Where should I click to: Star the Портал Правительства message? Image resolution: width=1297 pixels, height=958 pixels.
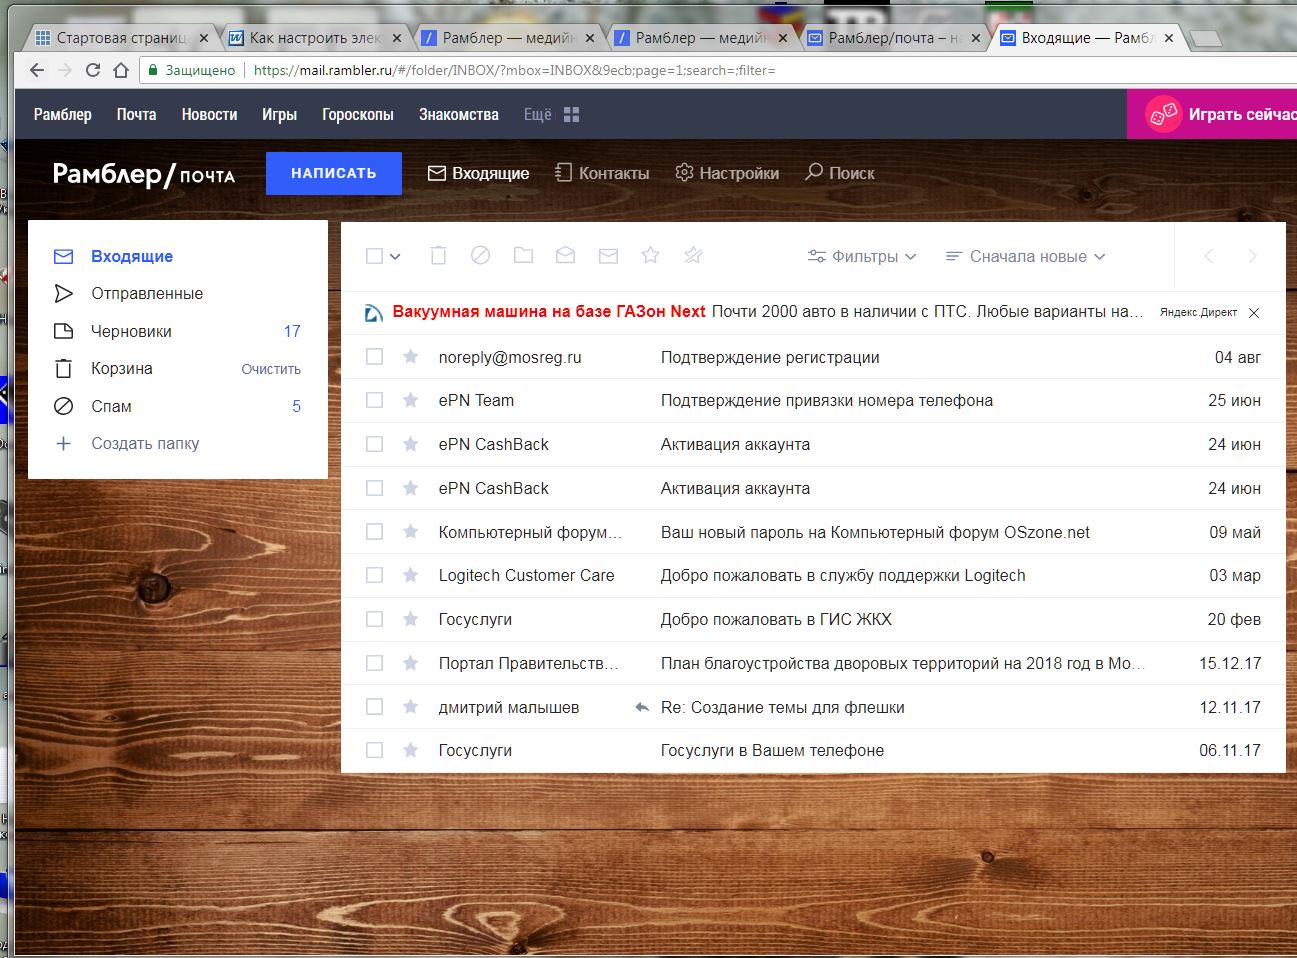pyautogui.click(x=410, y=663)
